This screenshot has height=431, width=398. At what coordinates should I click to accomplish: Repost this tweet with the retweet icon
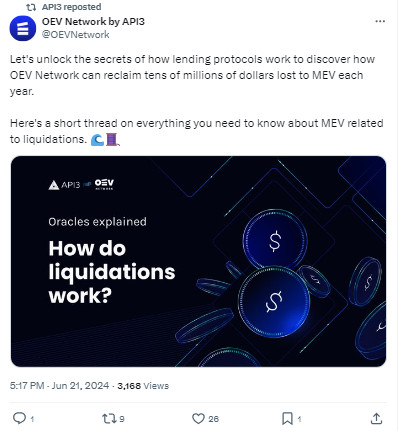coord(109,418)
